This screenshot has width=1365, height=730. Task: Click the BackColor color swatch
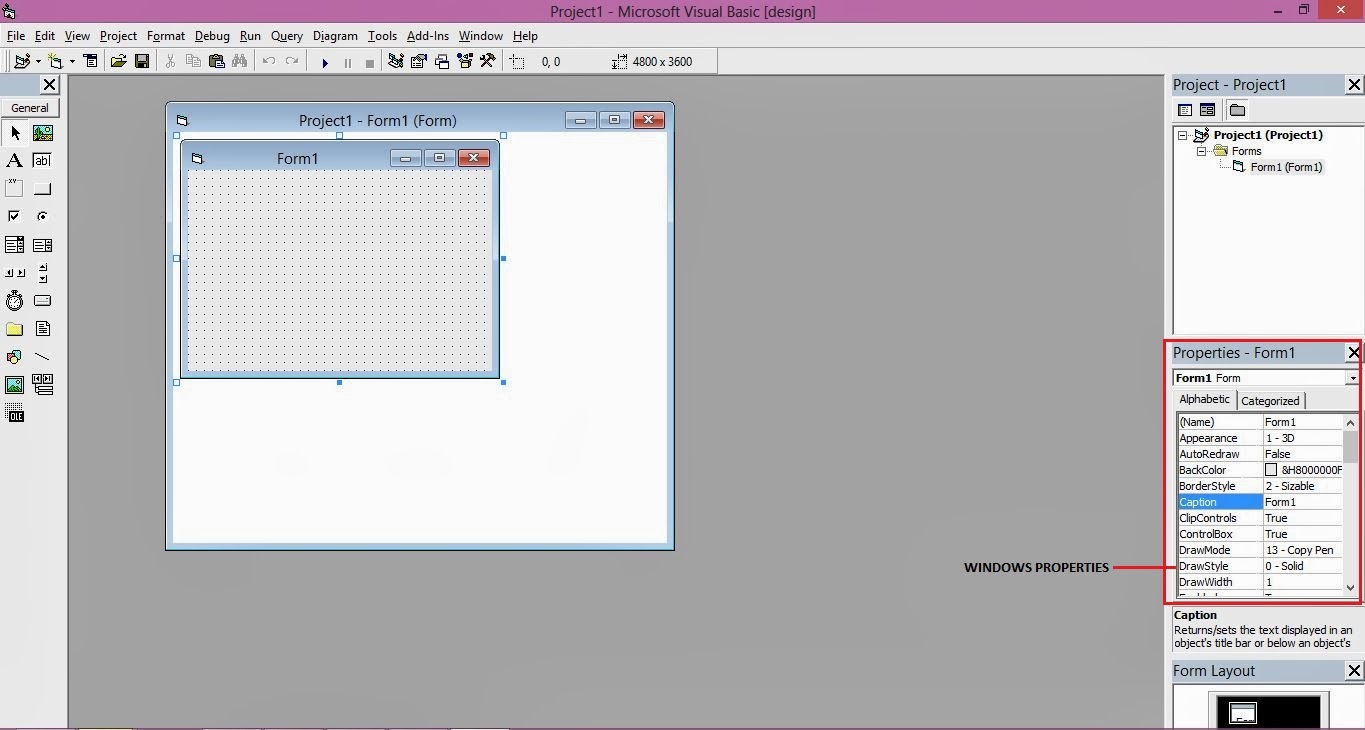click(1271, 470)
